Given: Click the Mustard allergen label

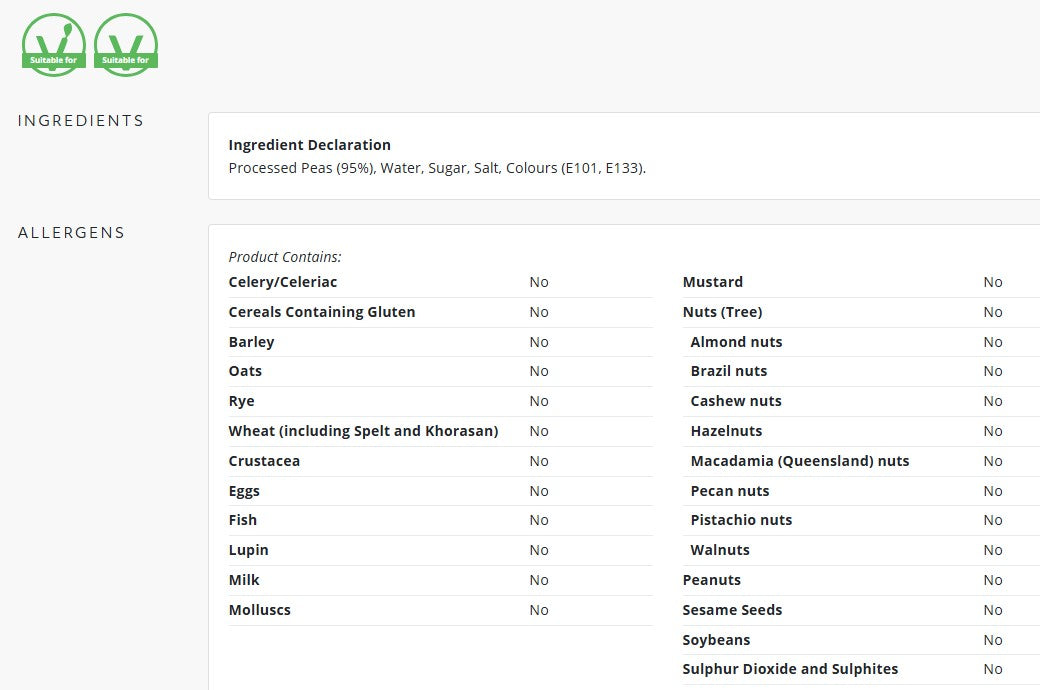Looking at the screenshot, I should 712,282.
